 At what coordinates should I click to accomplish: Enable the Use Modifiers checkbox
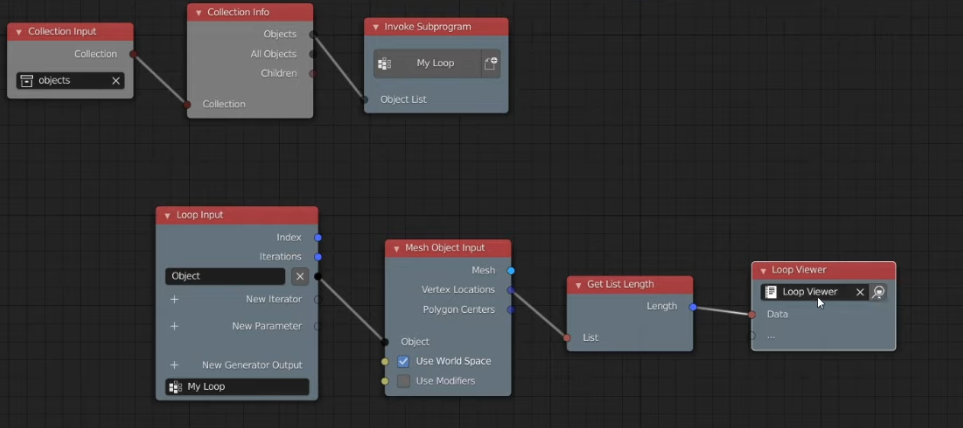404,381
